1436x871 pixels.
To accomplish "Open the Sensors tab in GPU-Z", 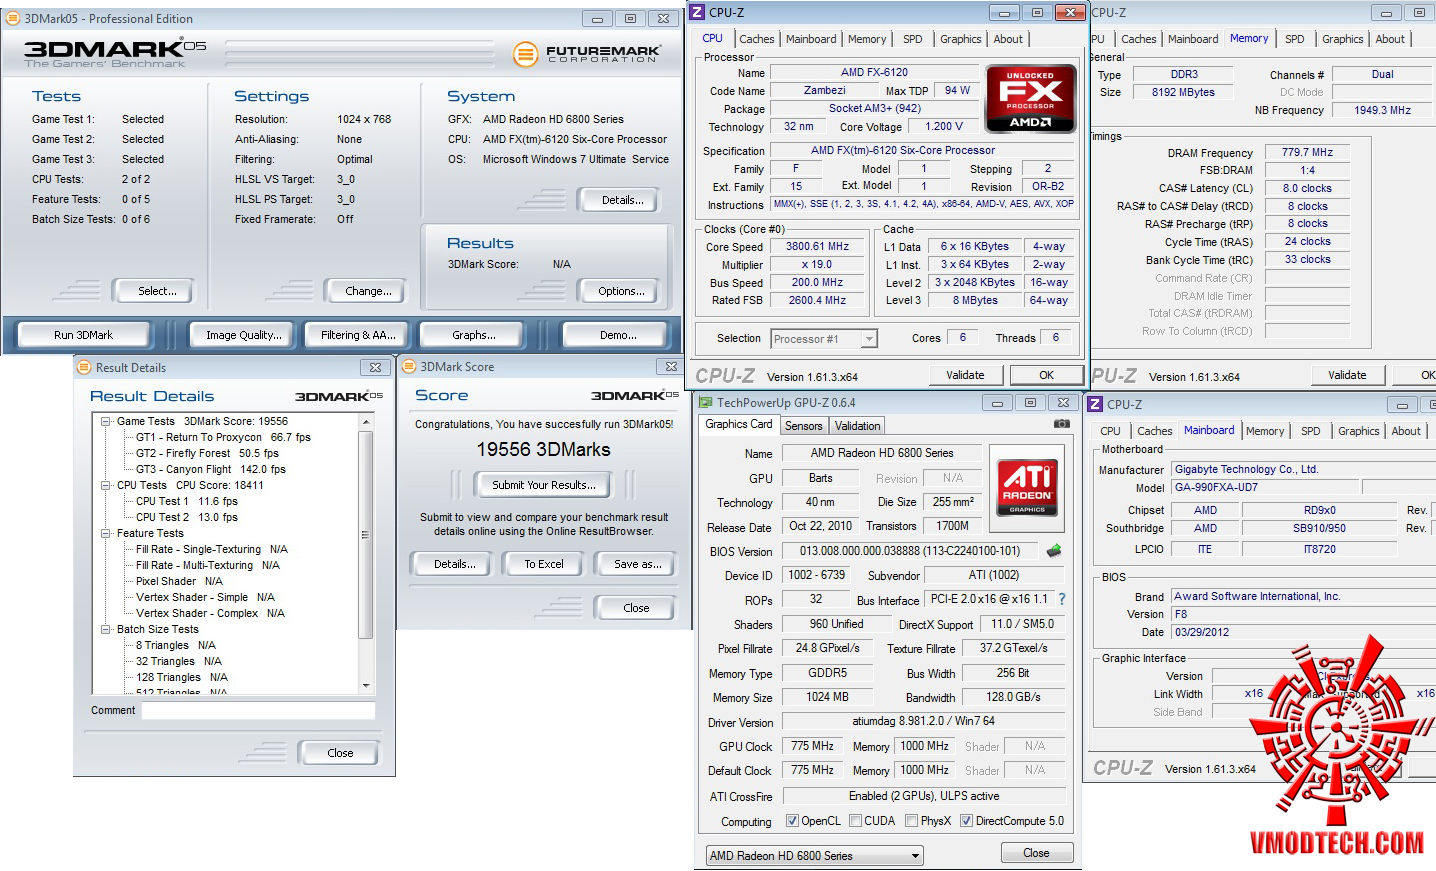I will [804, 425].
